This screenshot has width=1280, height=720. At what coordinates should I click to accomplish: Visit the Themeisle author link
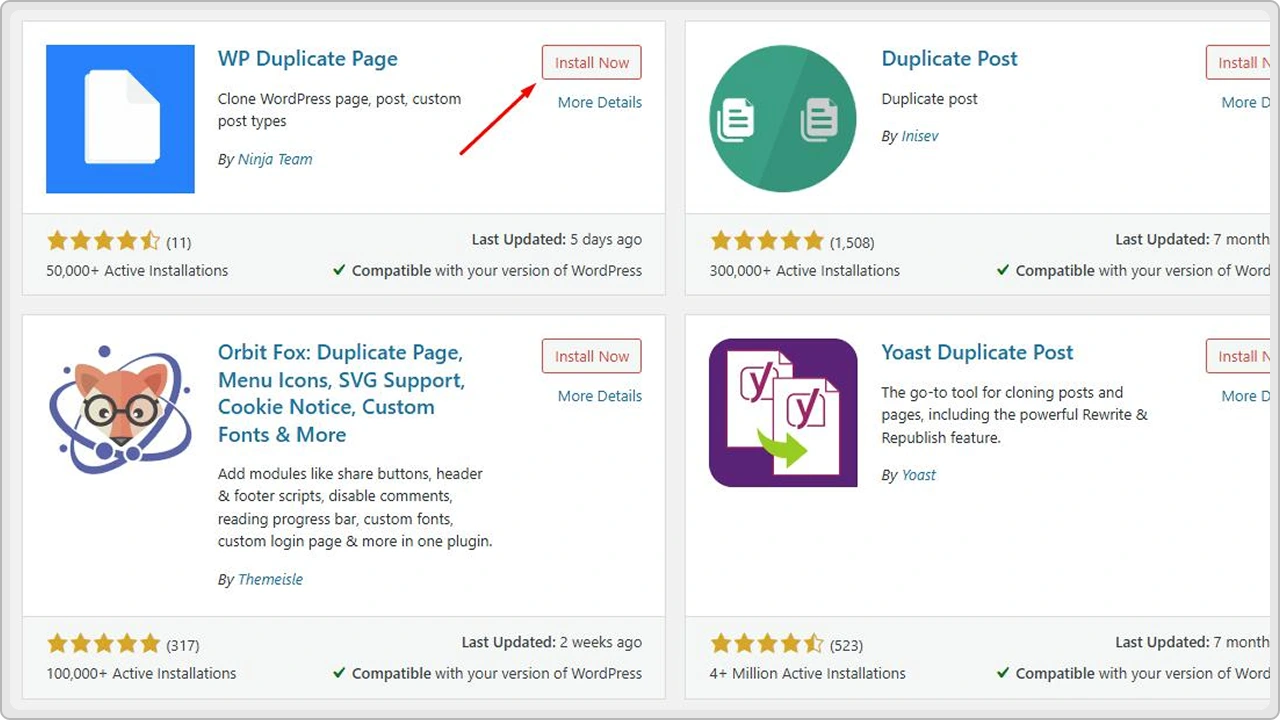(270, 579)
